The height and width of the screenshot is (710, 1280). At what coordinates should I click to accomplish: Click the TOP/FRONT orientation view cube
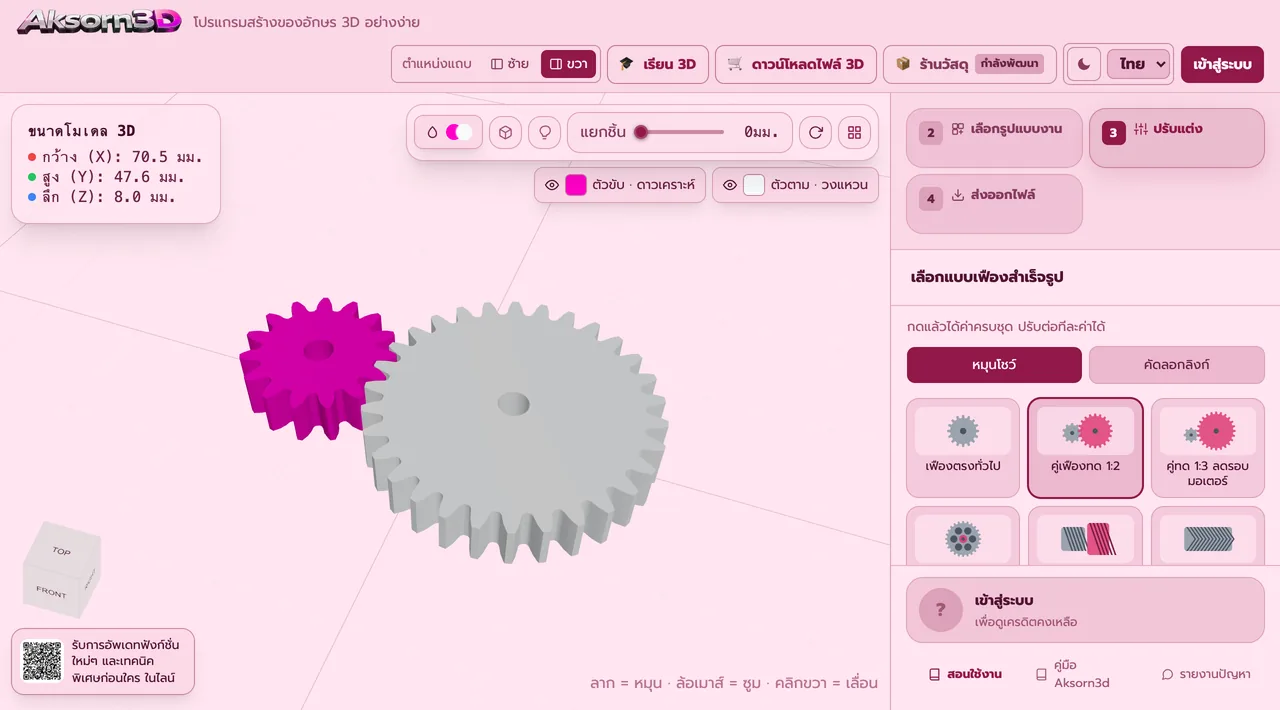point(61,569)
